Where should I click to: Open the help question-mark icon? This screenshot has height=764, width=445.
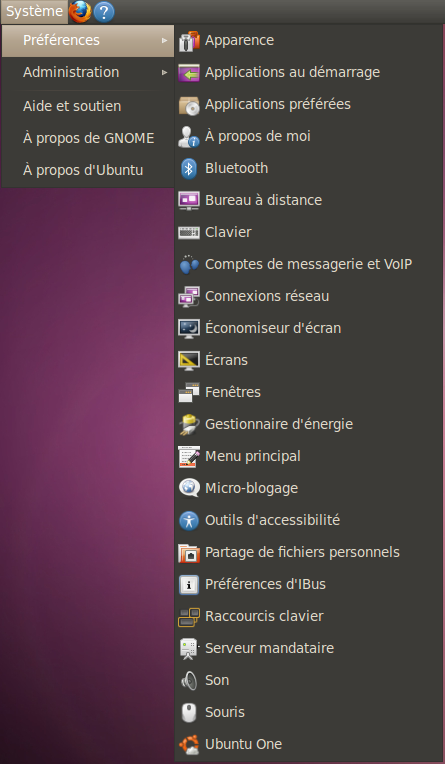point(104,12)
